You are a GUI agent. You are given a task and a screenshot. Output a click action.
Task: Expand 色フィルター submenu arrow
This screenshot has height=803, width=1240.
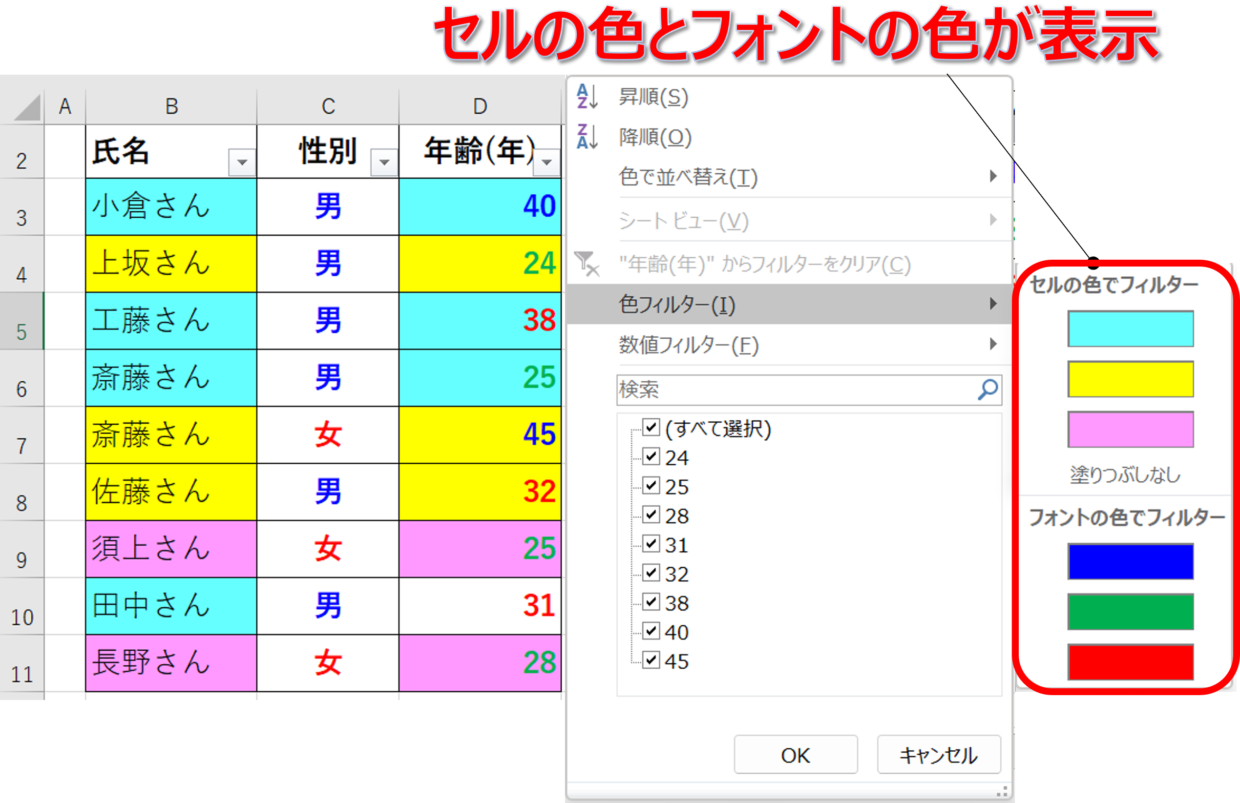click(x=993, y=303)
